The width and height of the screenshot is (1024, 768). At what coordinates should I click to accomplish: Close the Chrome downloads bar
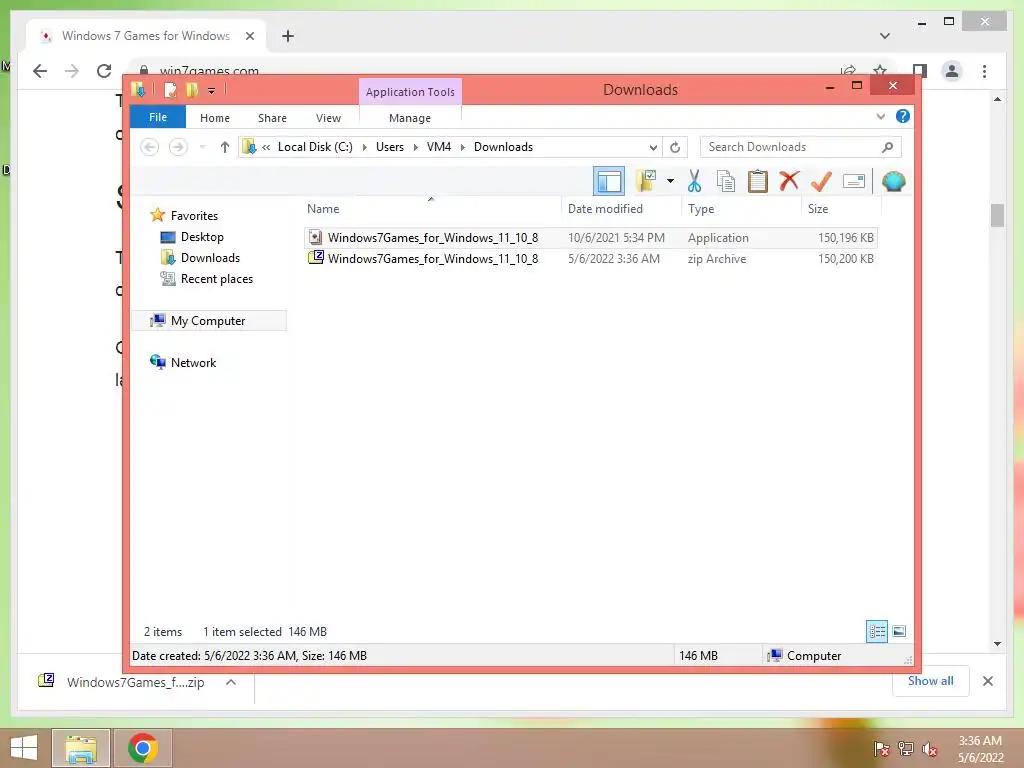point(987,681)
